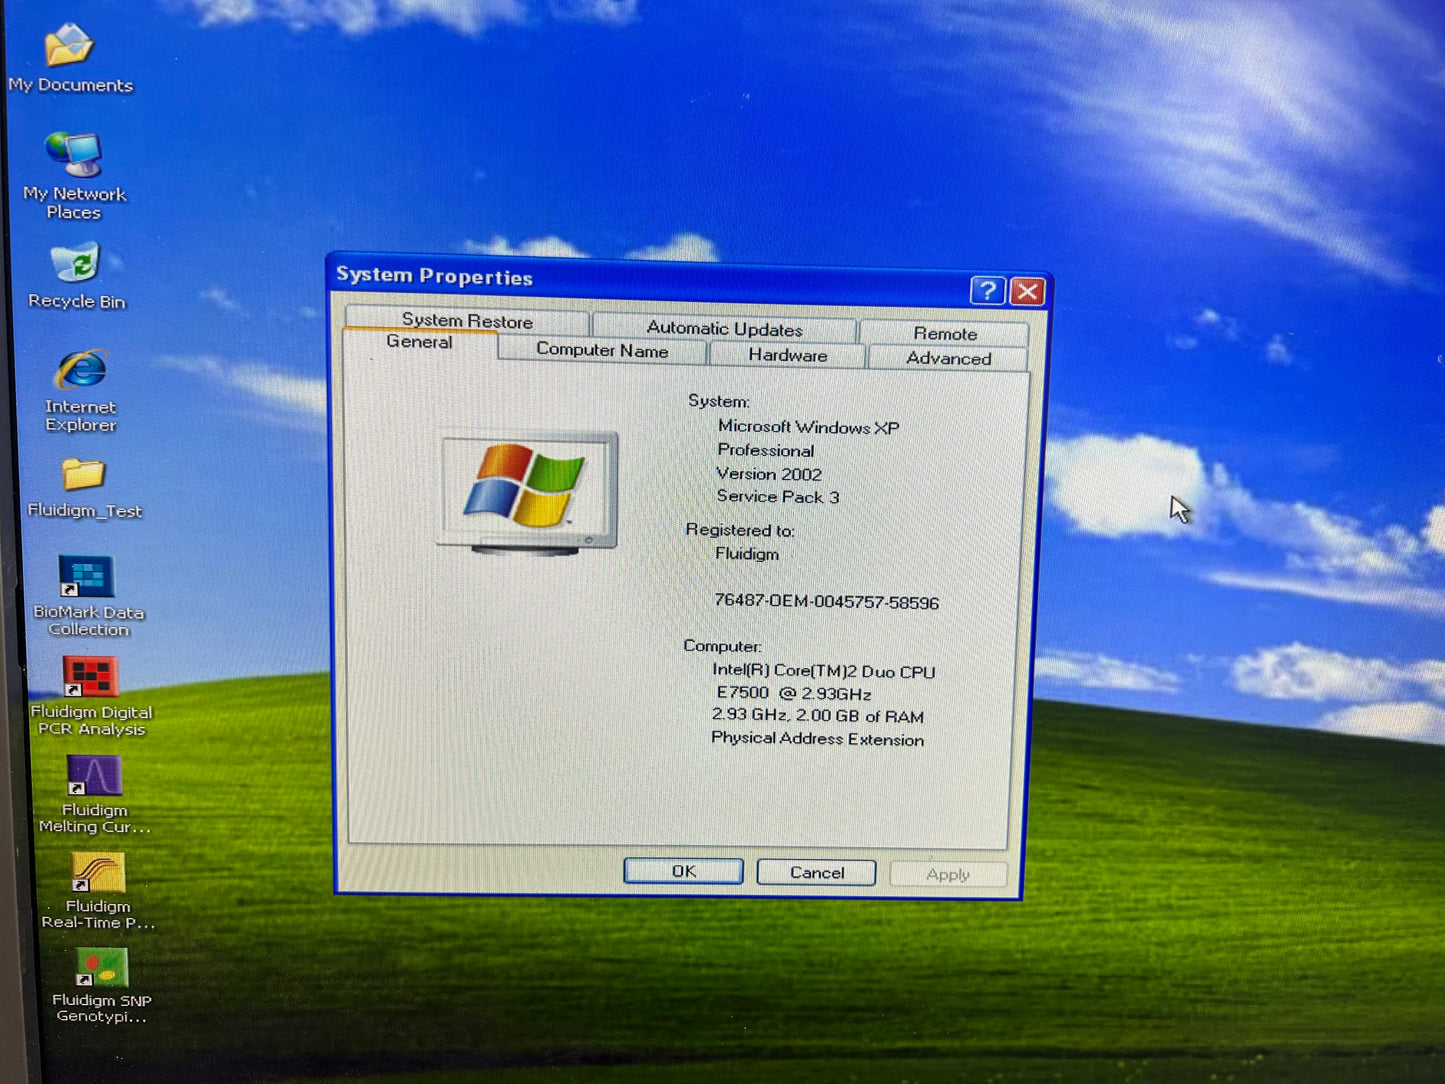Click the Recycle Bin icon

pyautogui.click(x=76, y=264)
